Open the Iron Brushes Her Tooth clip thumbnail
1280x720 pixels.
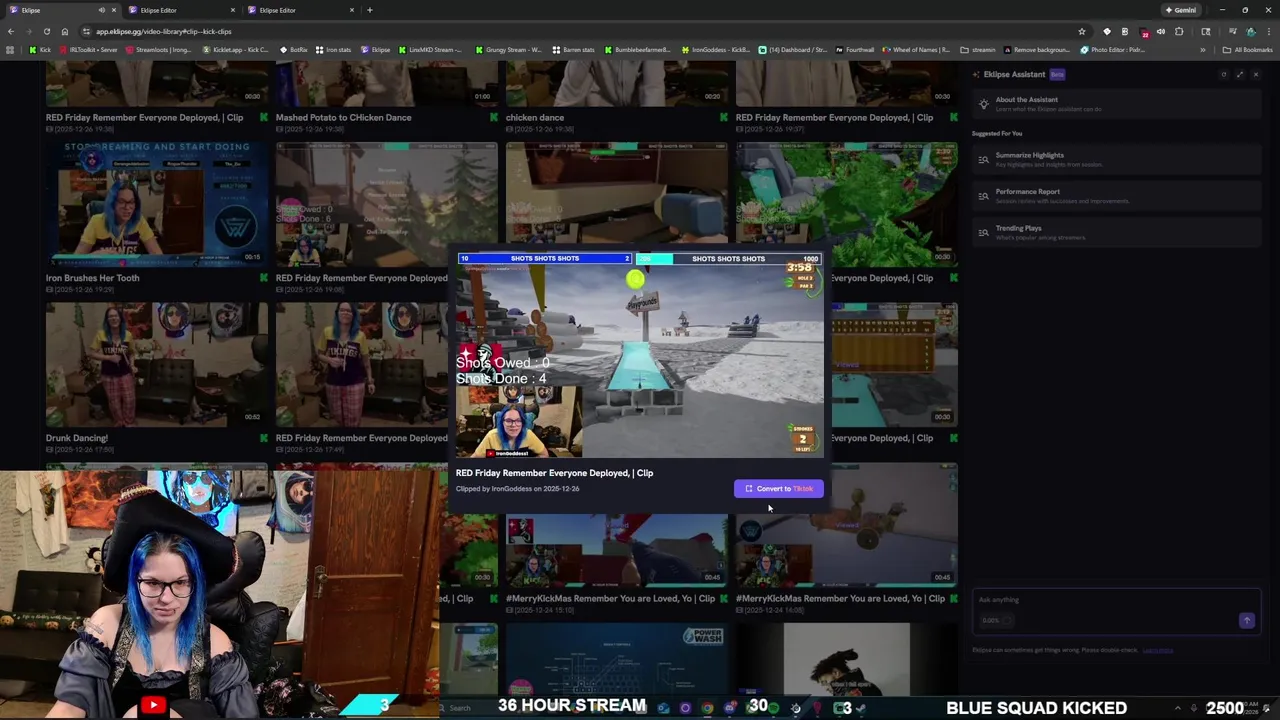(x=156, y=203)
